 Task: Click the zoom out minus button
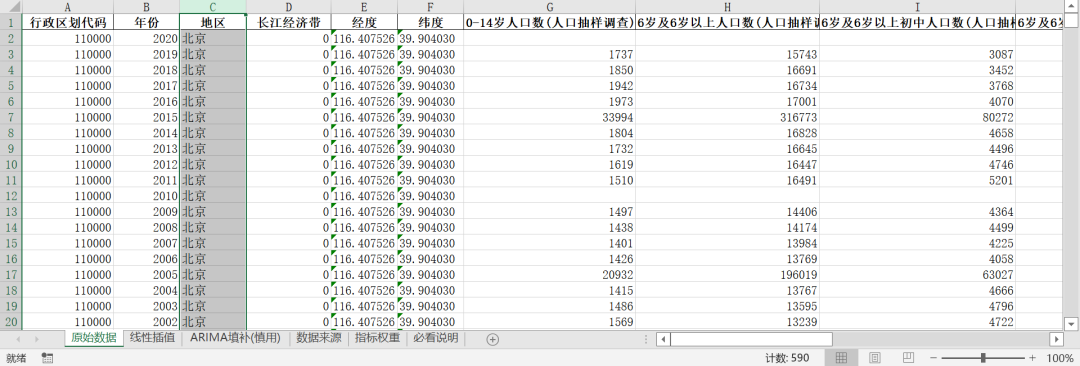click(x=933, y=358)
